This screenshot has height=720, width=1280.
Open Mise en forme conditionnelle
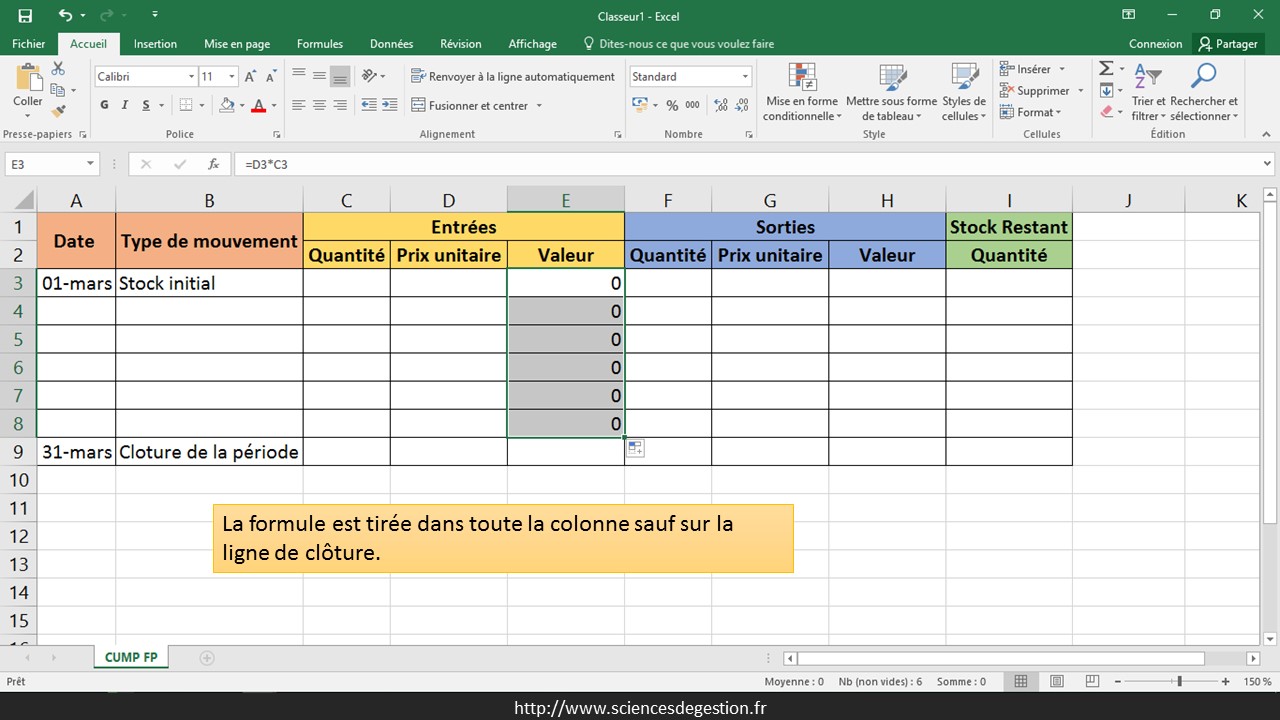(x=802, y=93)
